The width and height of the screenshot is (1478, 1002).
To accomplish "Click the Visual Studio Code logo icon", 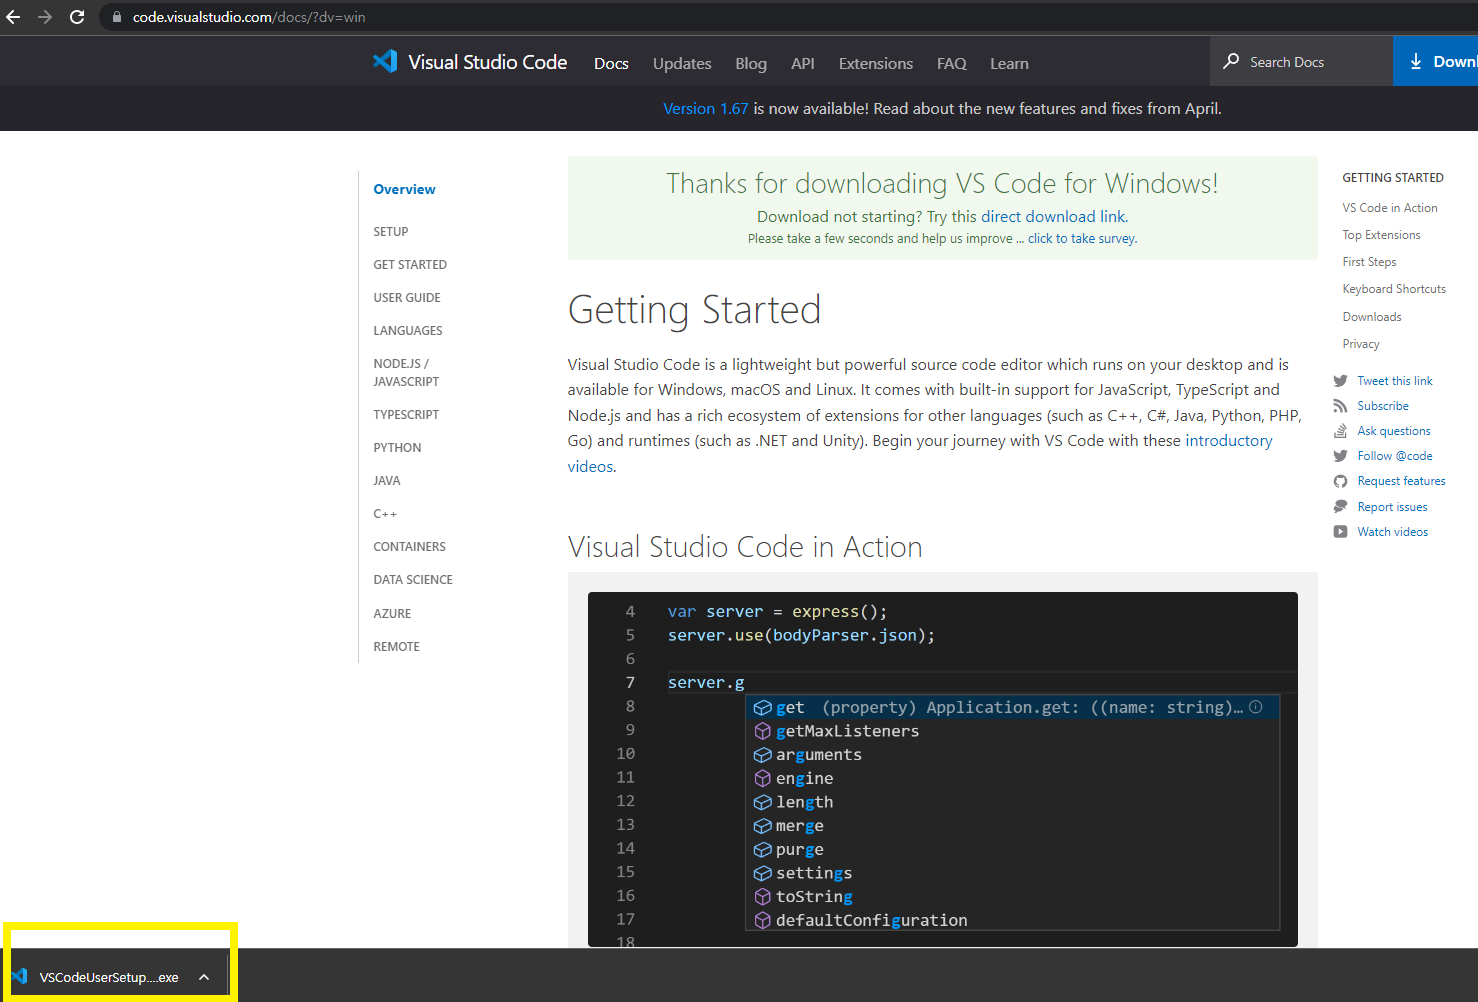I will [385, 62].
